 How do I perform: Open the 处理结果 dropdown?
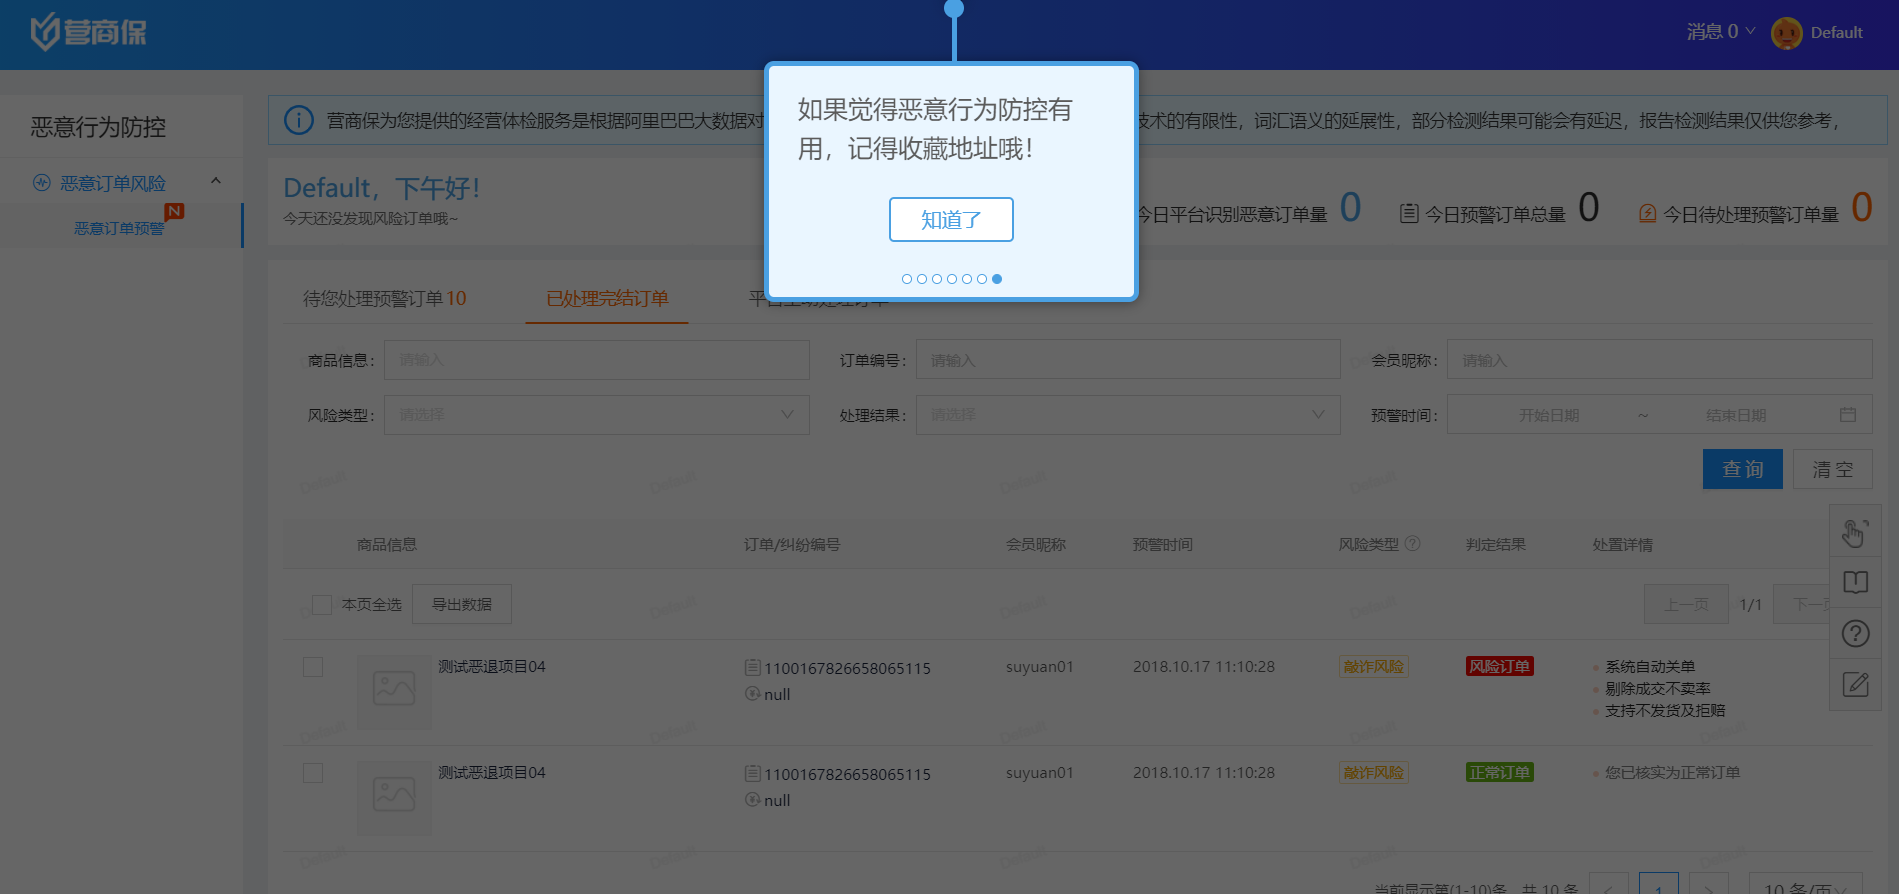point(1127,415)
